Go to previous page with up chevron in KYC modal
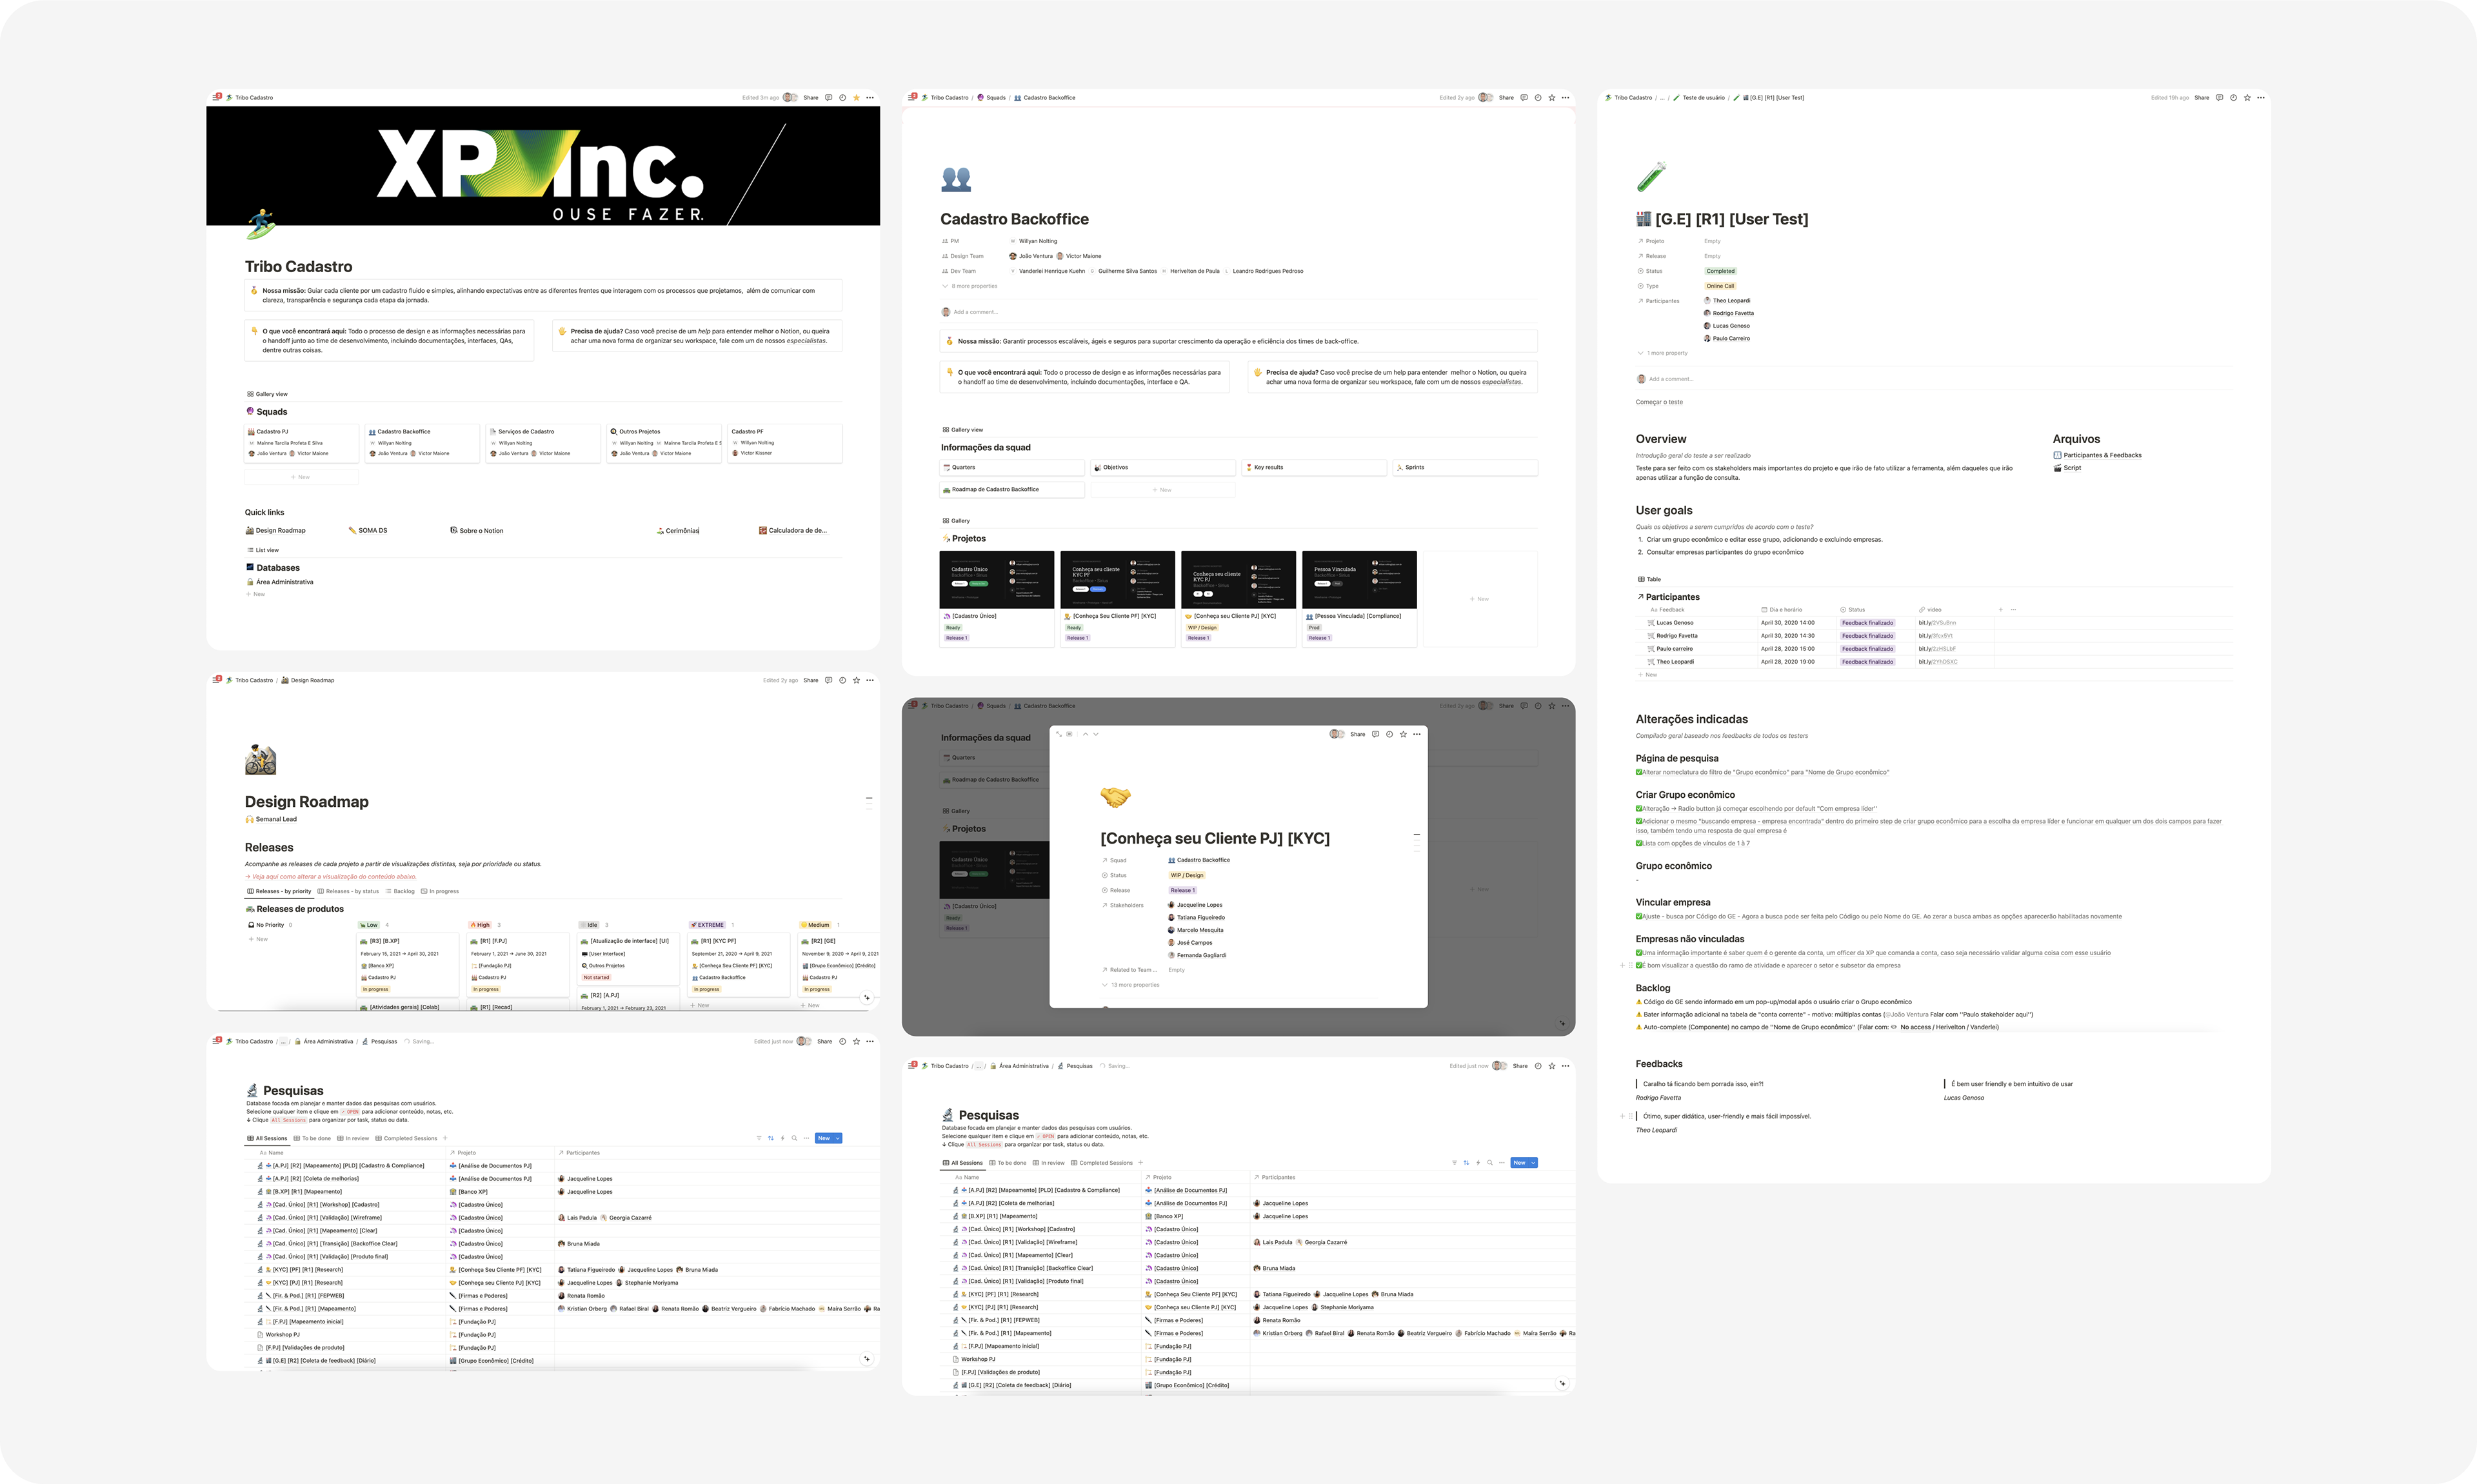Image resolution: width=2477 pixels, height=1484 pixels. tap(1086, 734)
